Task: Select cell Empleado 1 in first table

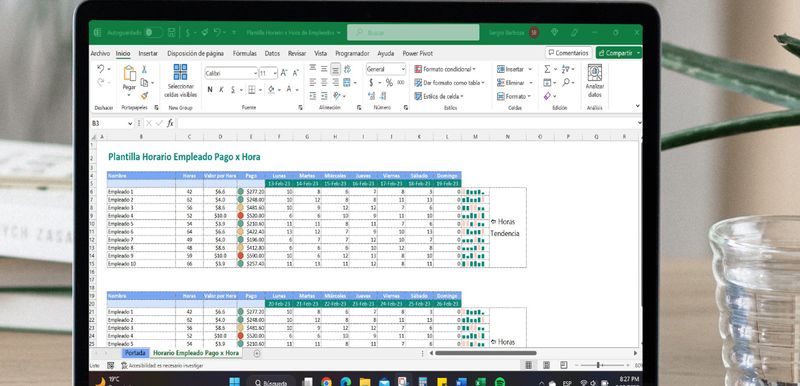Action: [141, 192]
